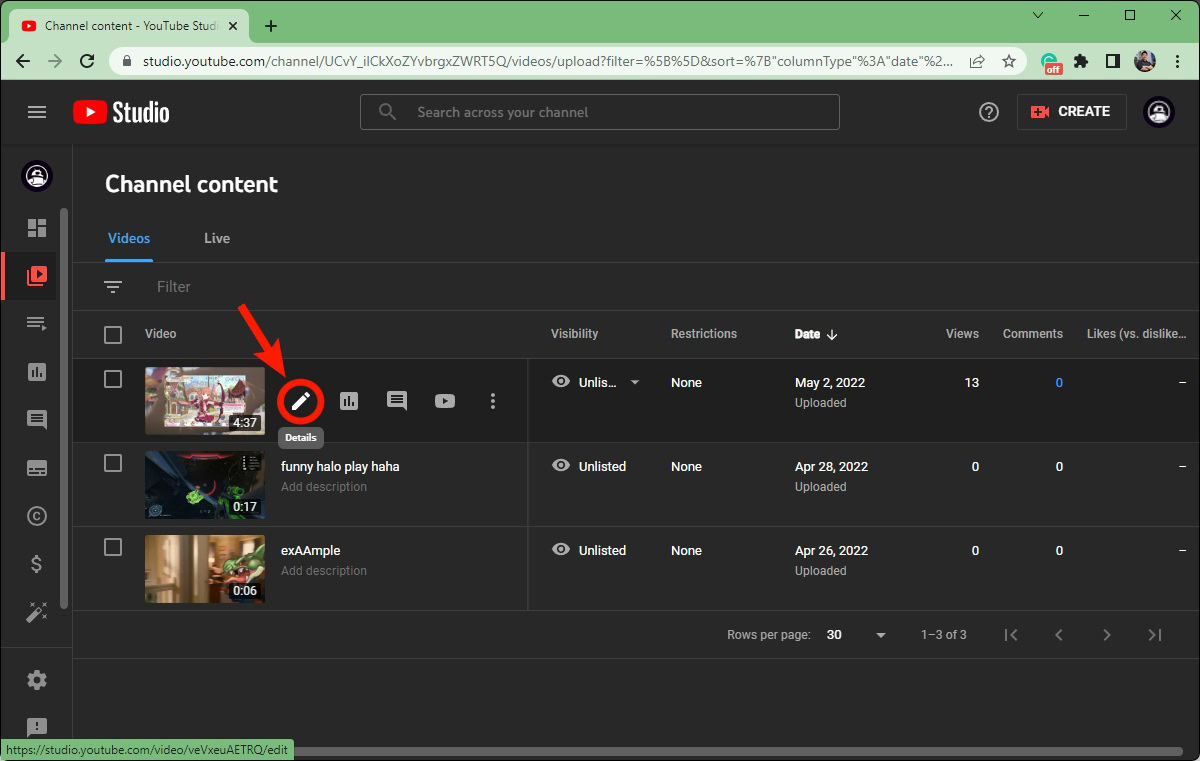Open Comments icon on the first video row
The image size is (1200, 761).
point(397,401)
